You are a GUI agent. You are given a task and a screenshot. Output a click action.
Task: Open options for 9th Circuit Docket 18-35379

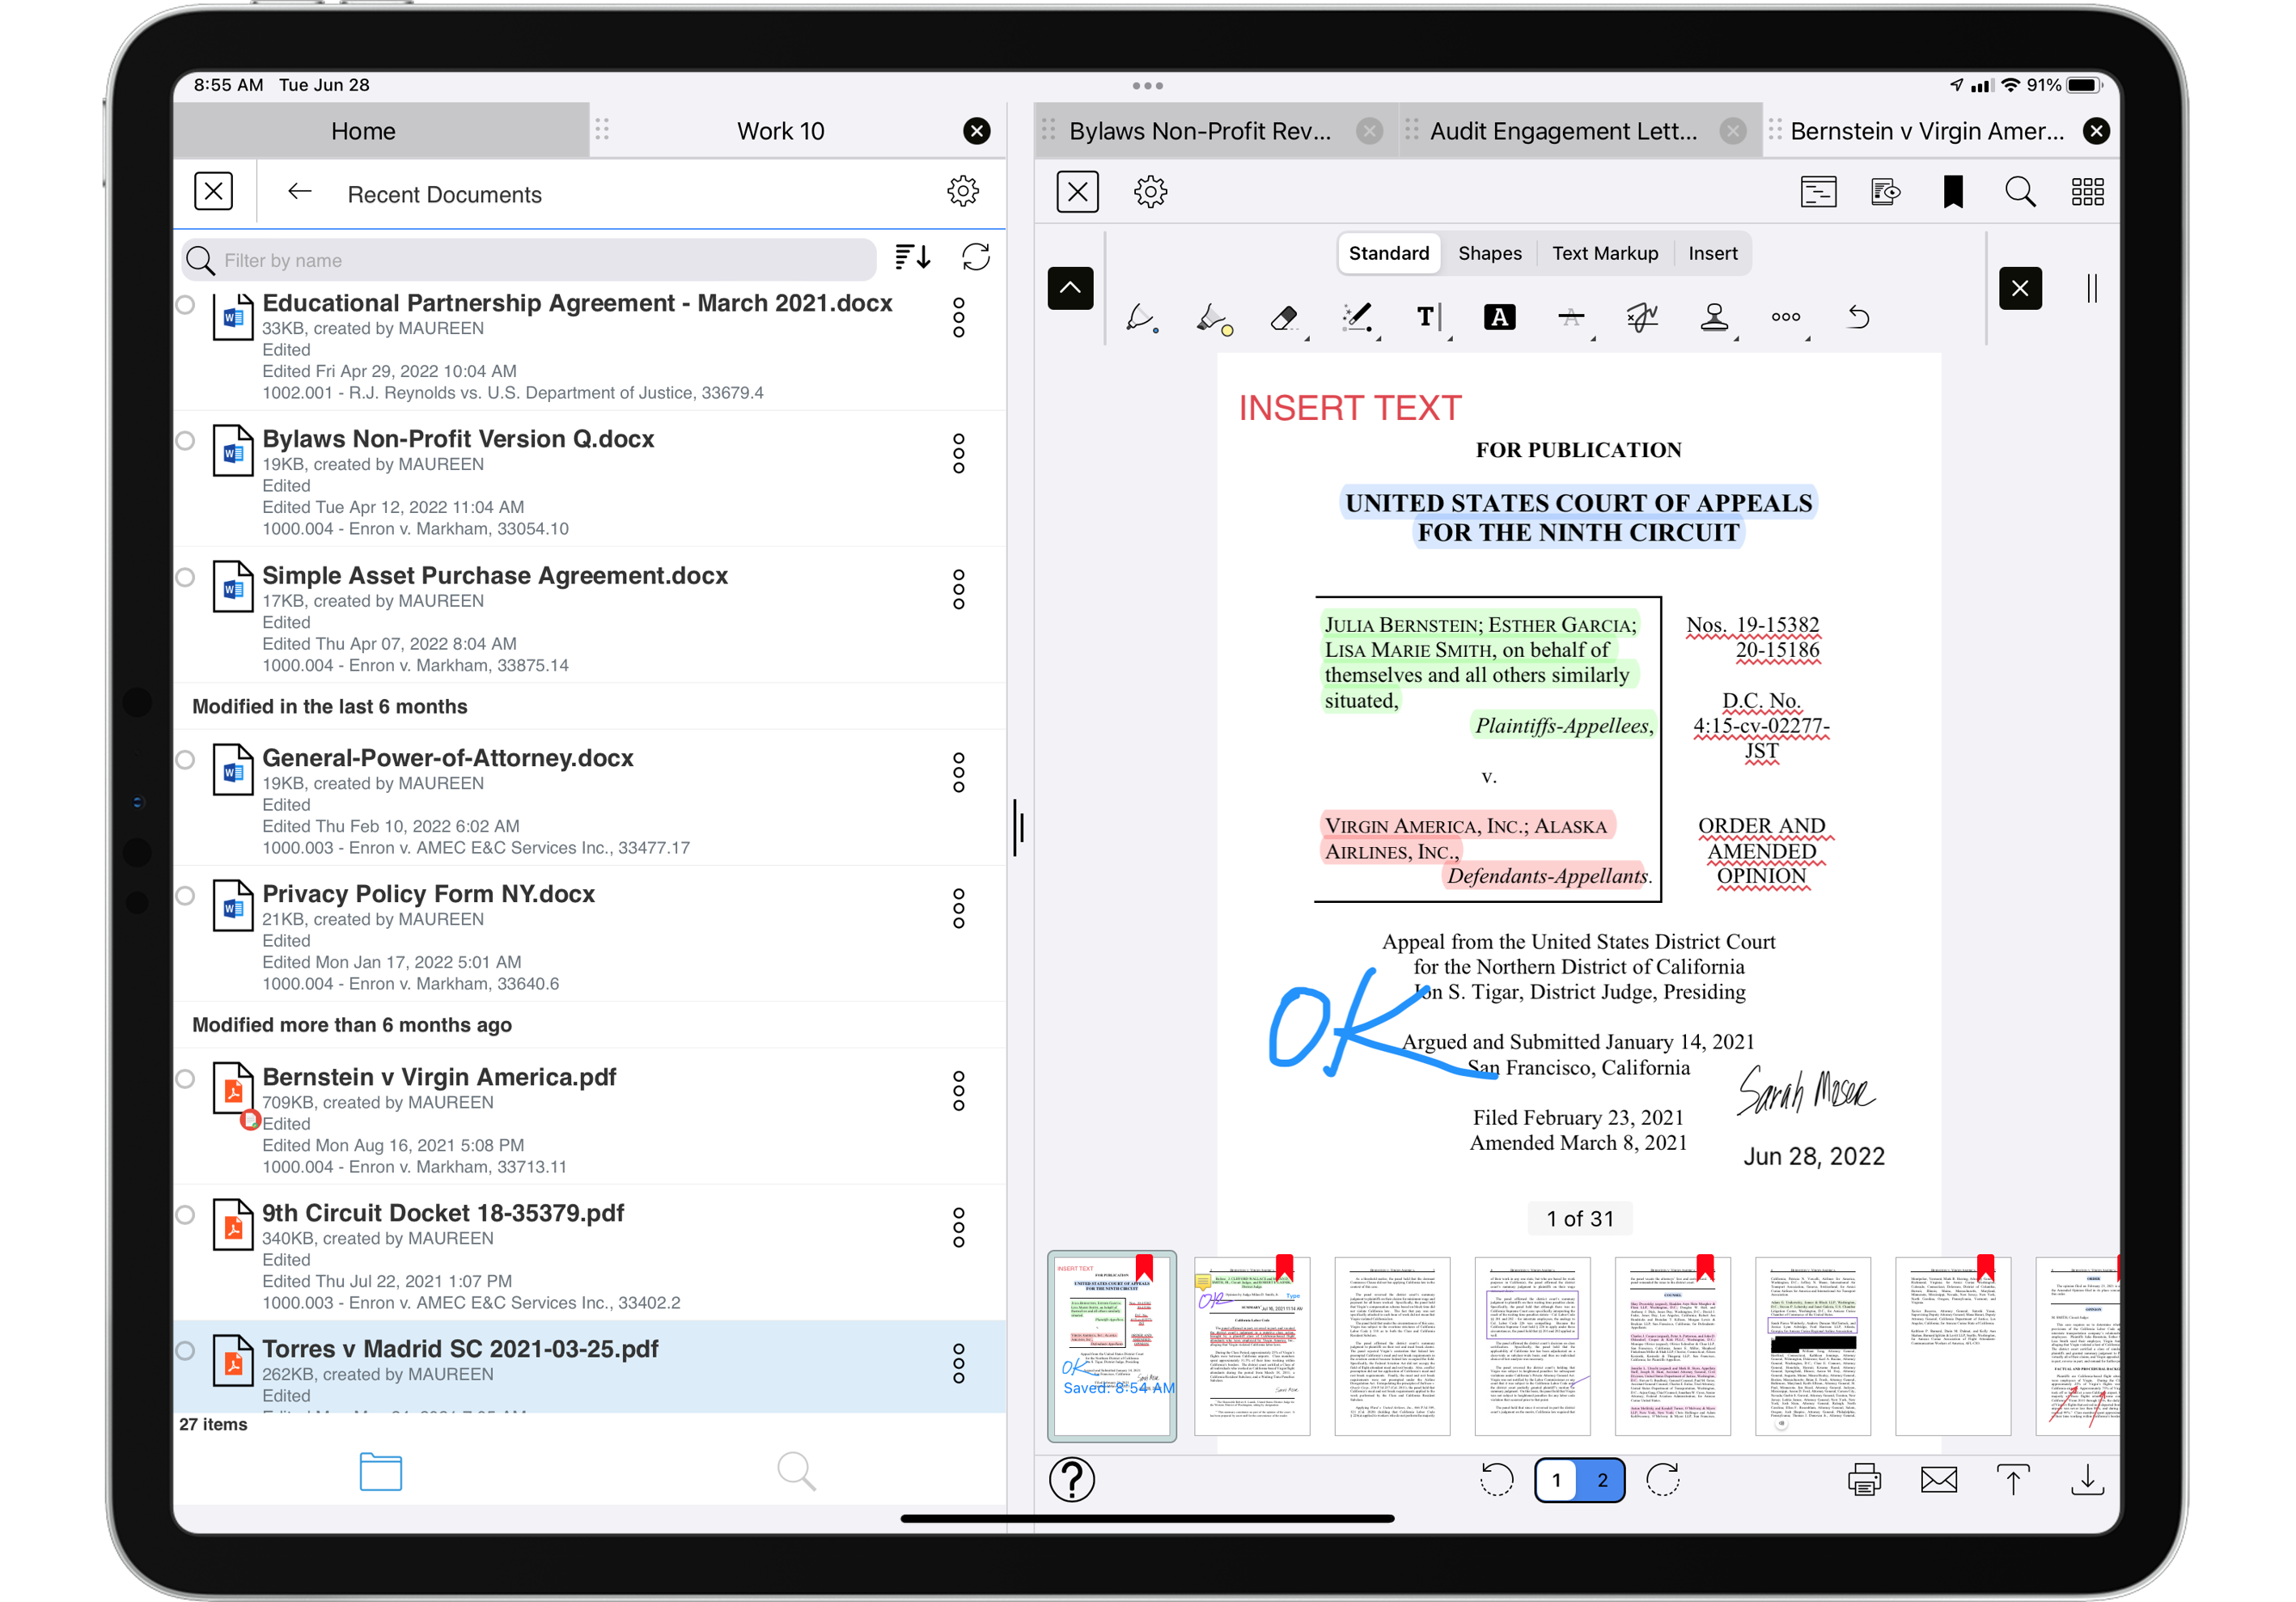pos(959,1228)
